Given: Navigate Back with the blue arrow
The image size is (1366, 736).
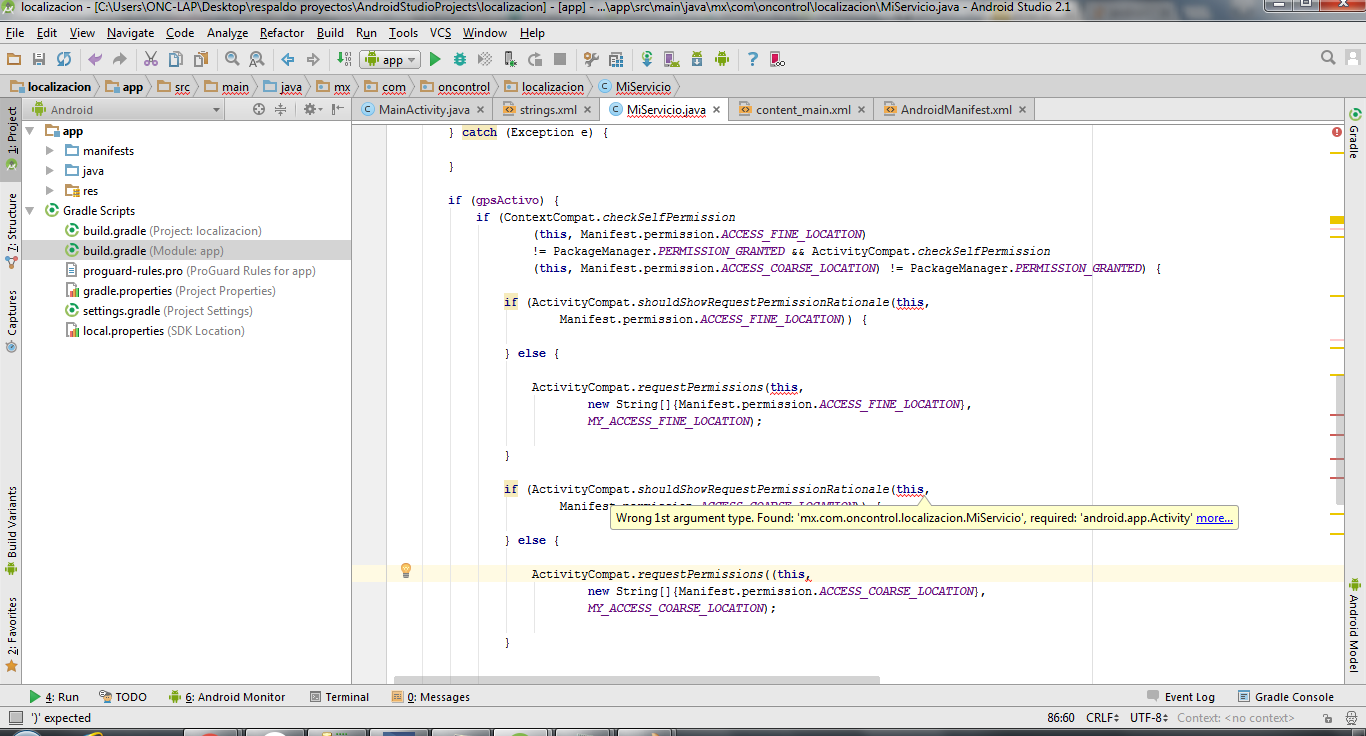Looking at the screenshot, I should click(288, 59).
